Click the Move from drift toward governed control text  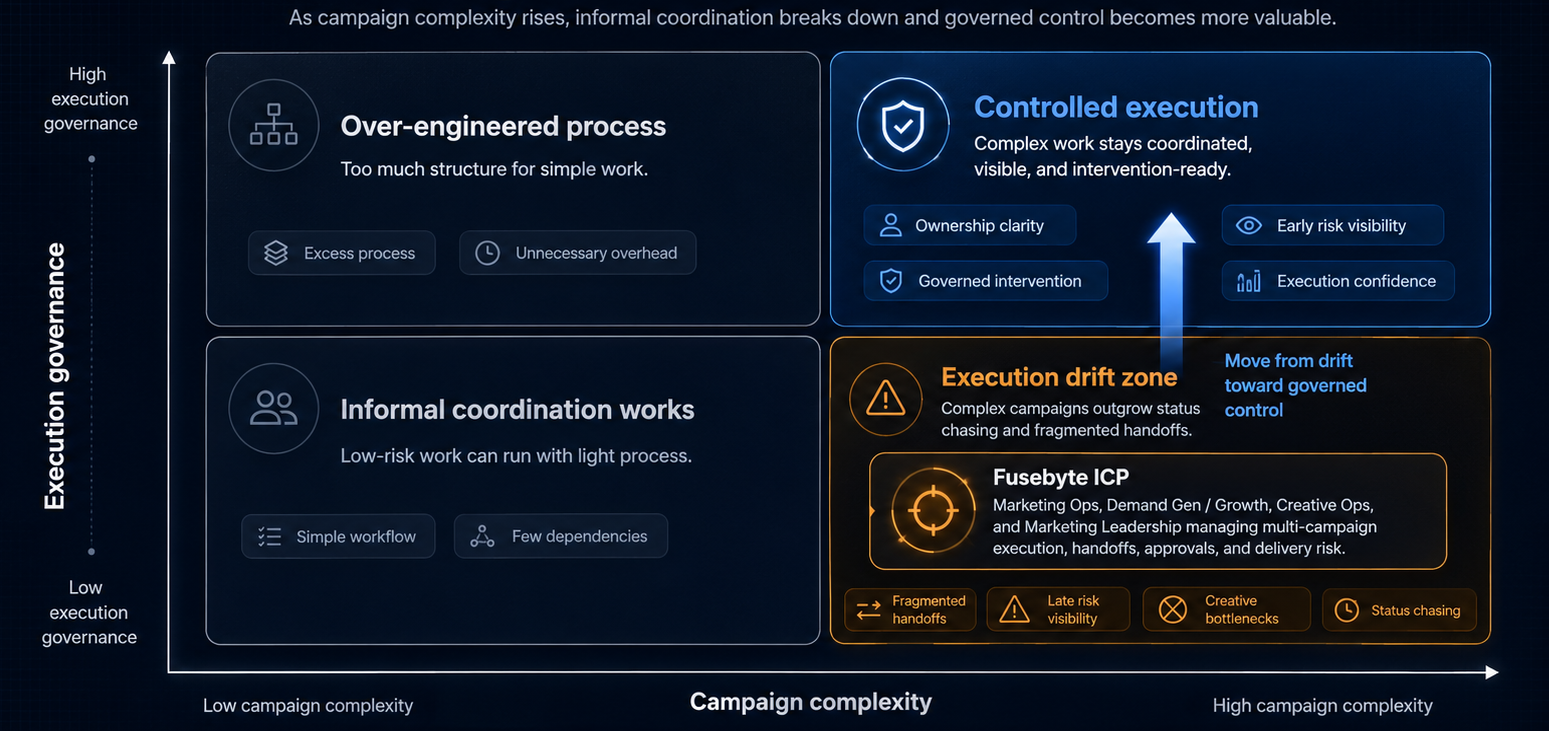point(1295,385)
